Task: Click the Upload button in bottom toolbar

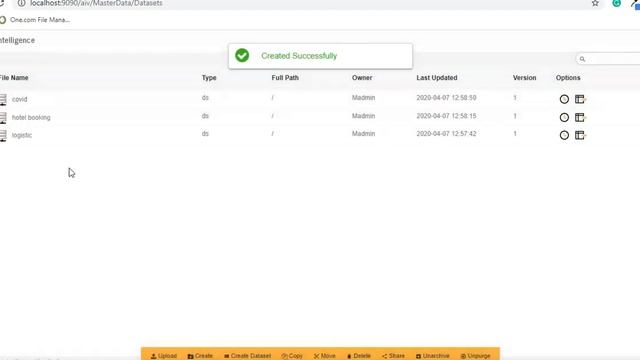Action: (164, 356)
